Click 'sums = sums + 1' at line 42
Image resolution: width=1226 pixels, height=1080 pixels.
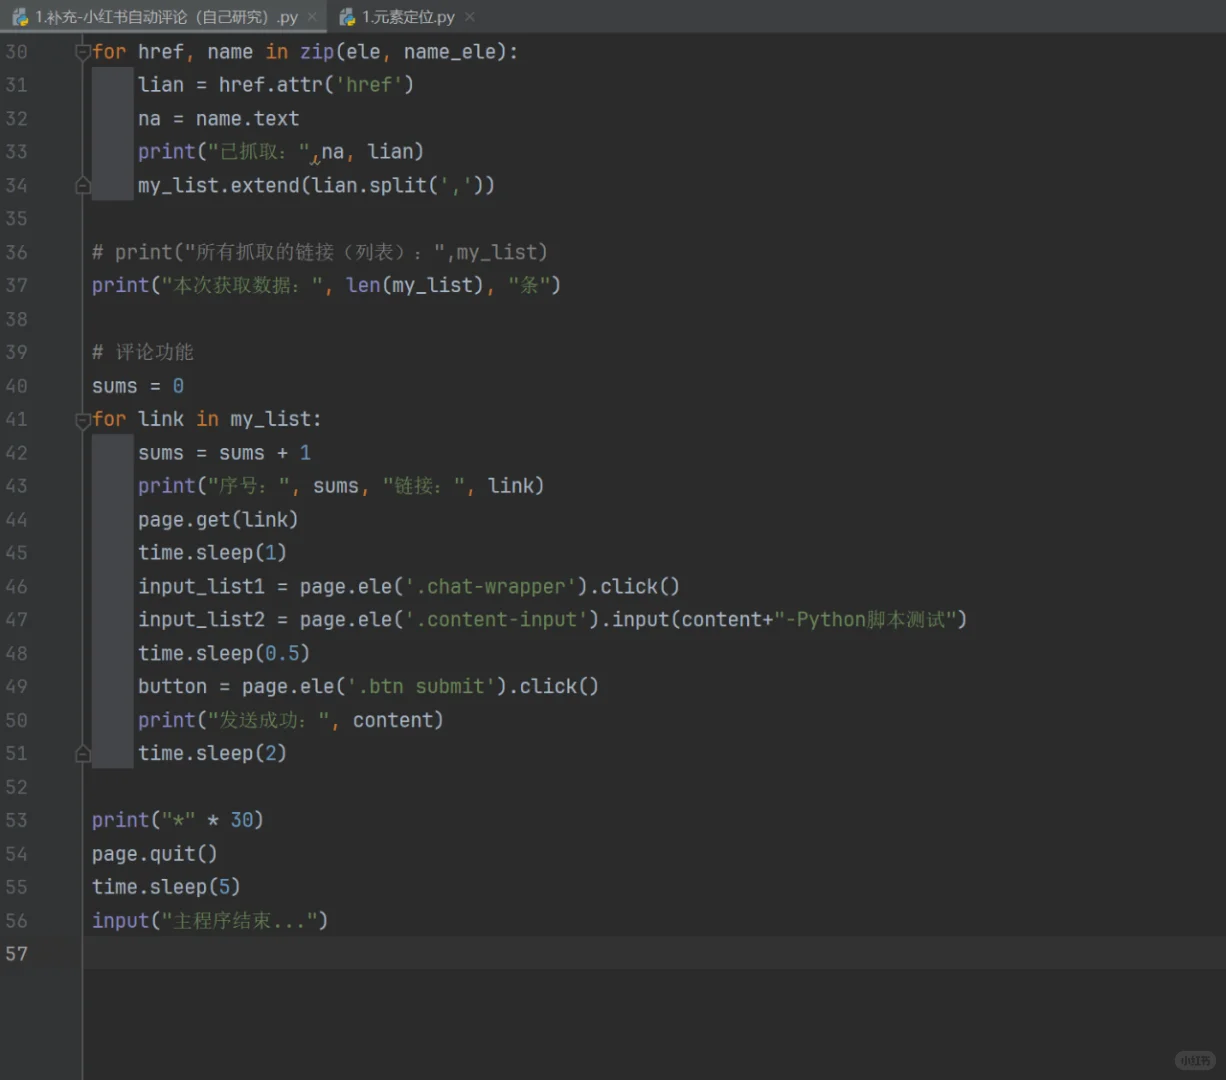[x=225, y=453]
